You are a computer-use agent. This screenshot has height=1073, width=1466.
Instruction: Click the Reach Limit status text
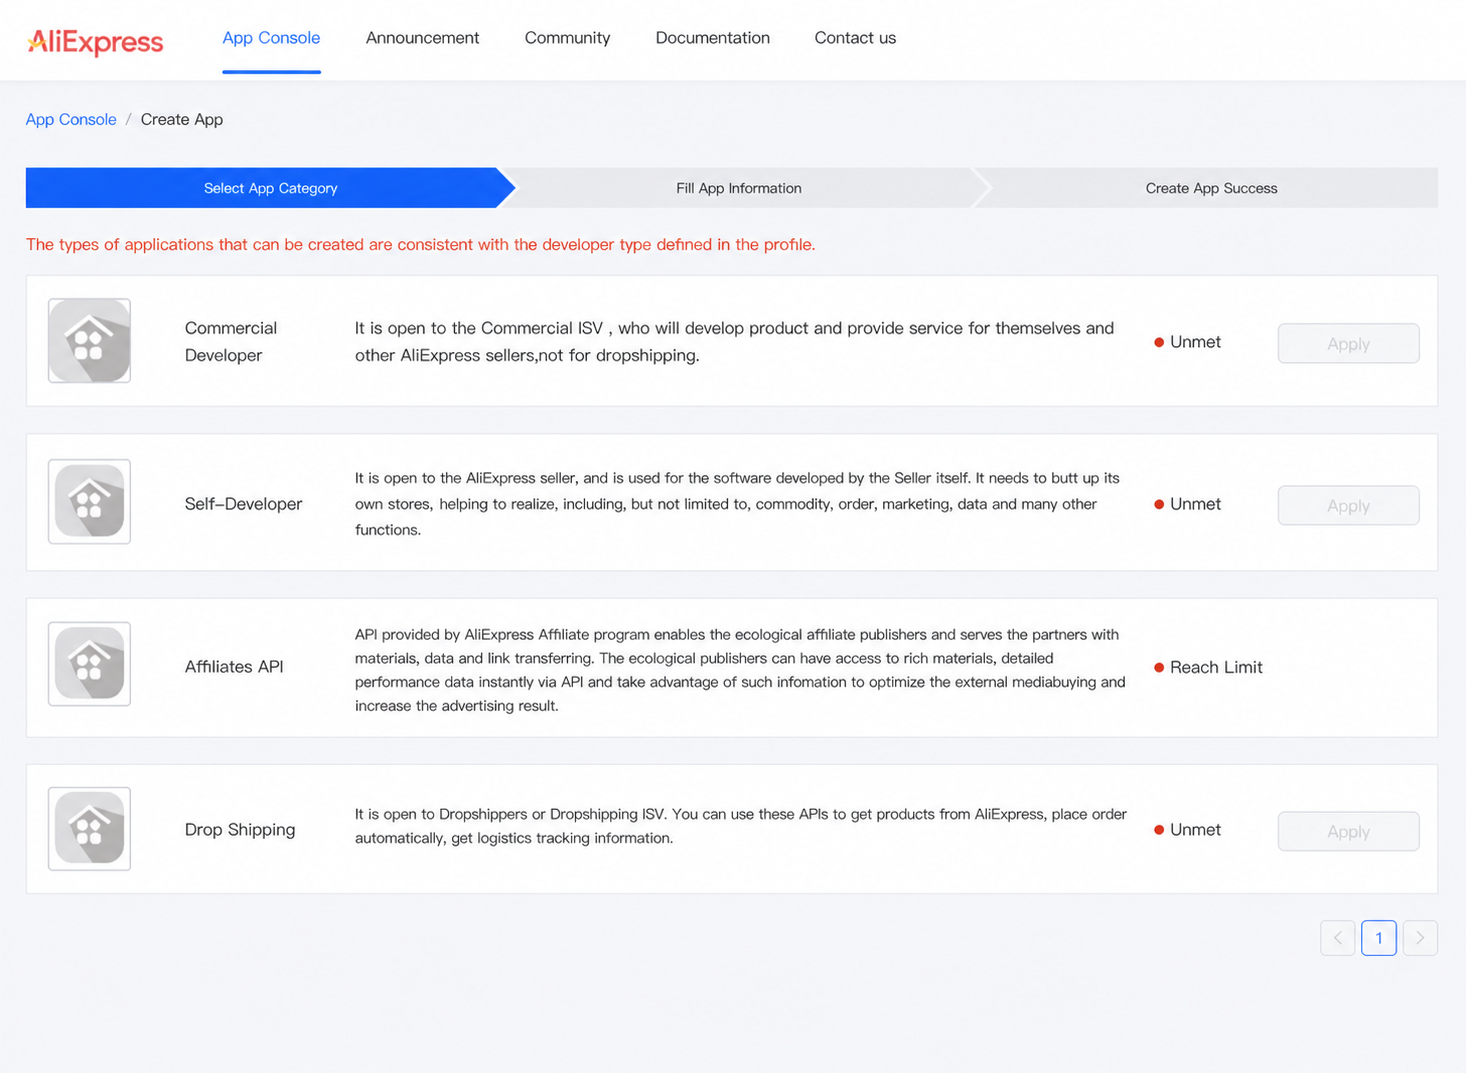click(x=1216, y=667)
